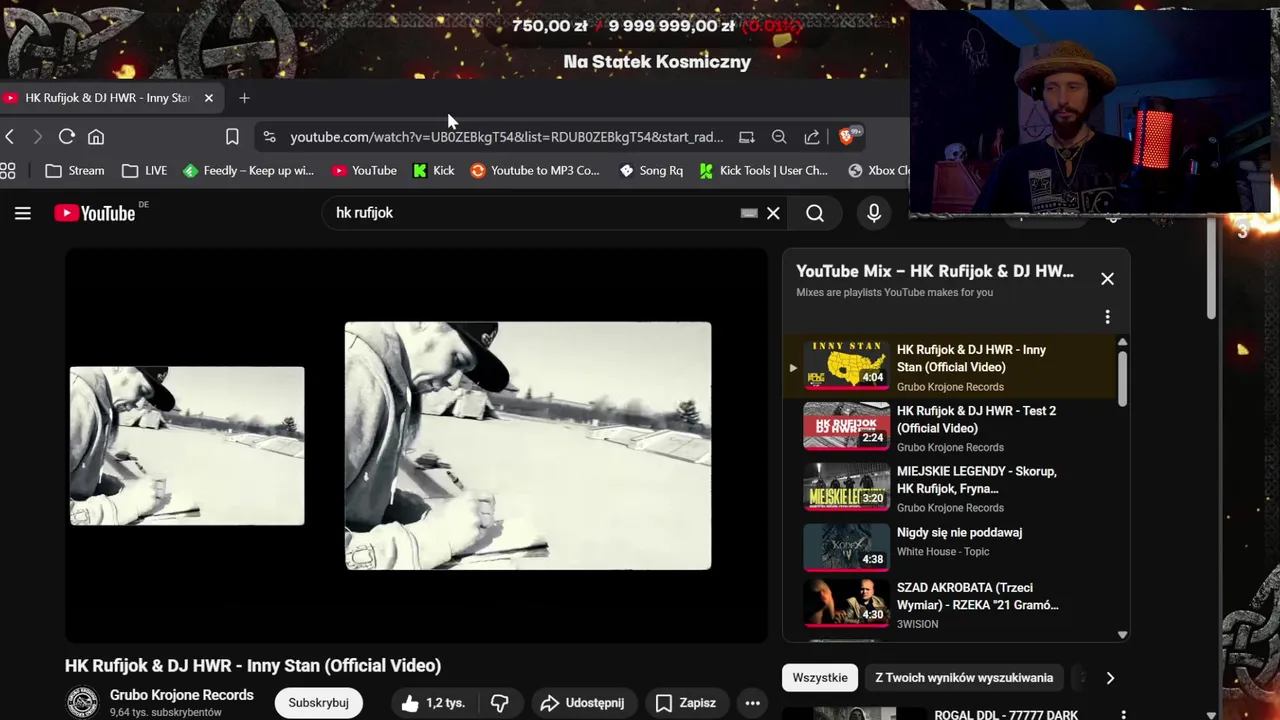The height and width of the screenshot is (720, 1280).
Task: Open on-screen keyboard icon in search box
Action: 749,213
